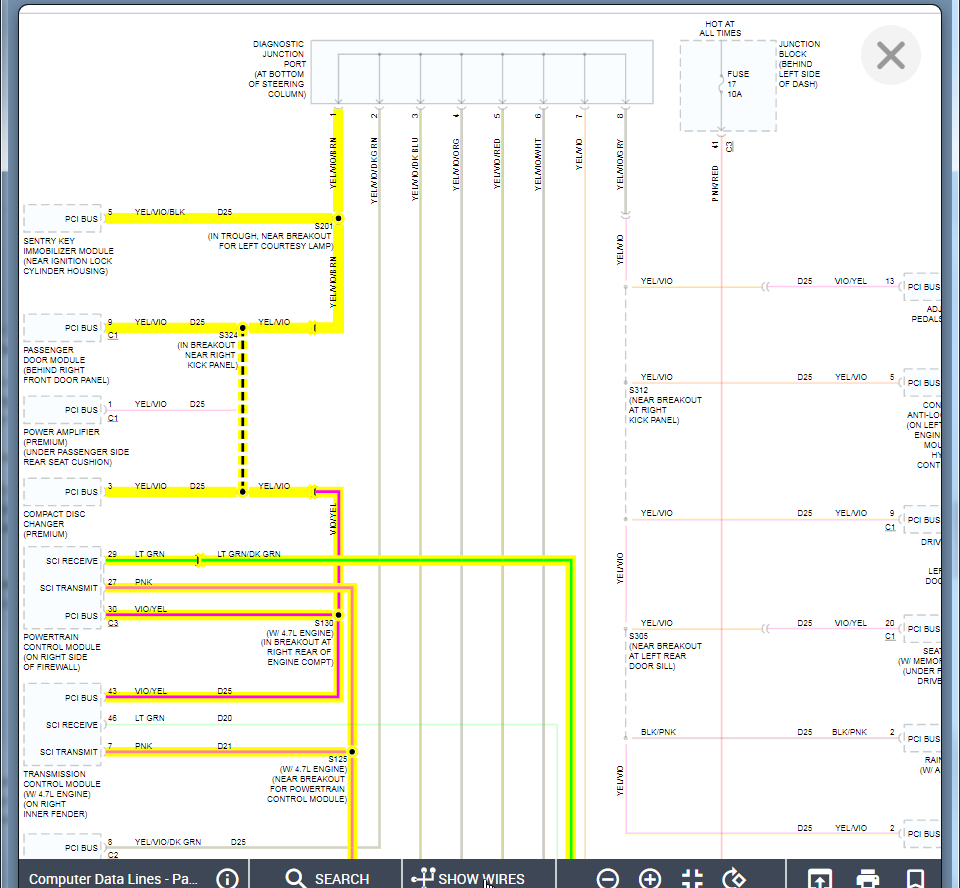Viewport: 960px width, 888px height.
Task: Click the vertical YEL/VIO/RED label
Action: point(497,164)
